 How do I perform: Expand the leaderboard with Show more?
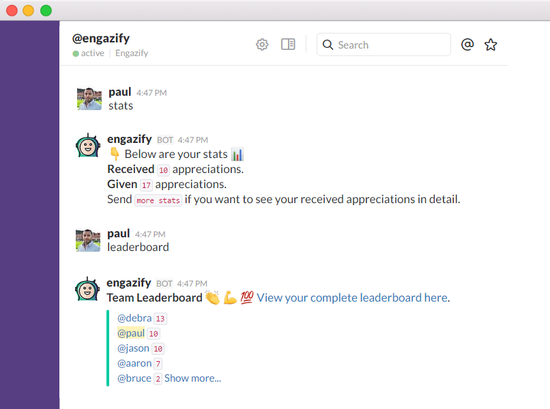(x=193, y=378)
